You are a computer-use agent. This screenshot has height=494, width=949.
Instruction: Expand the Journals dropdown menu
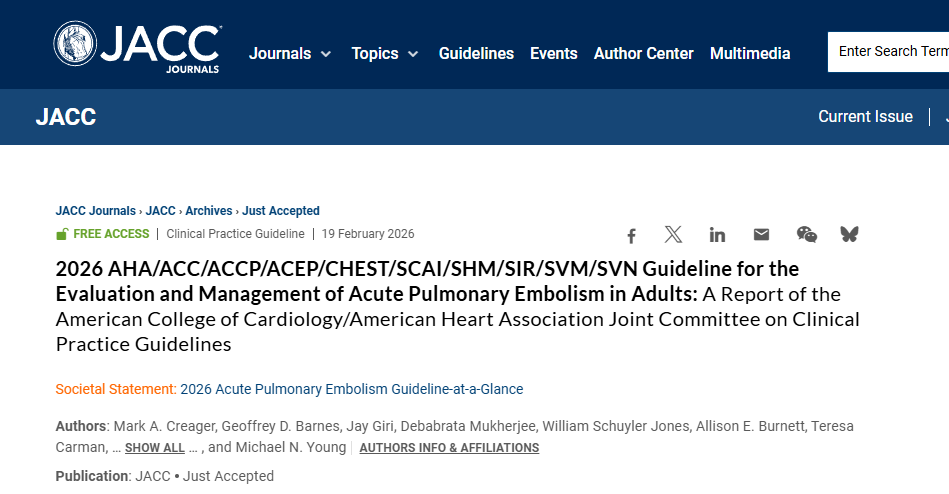coord(290,54)
